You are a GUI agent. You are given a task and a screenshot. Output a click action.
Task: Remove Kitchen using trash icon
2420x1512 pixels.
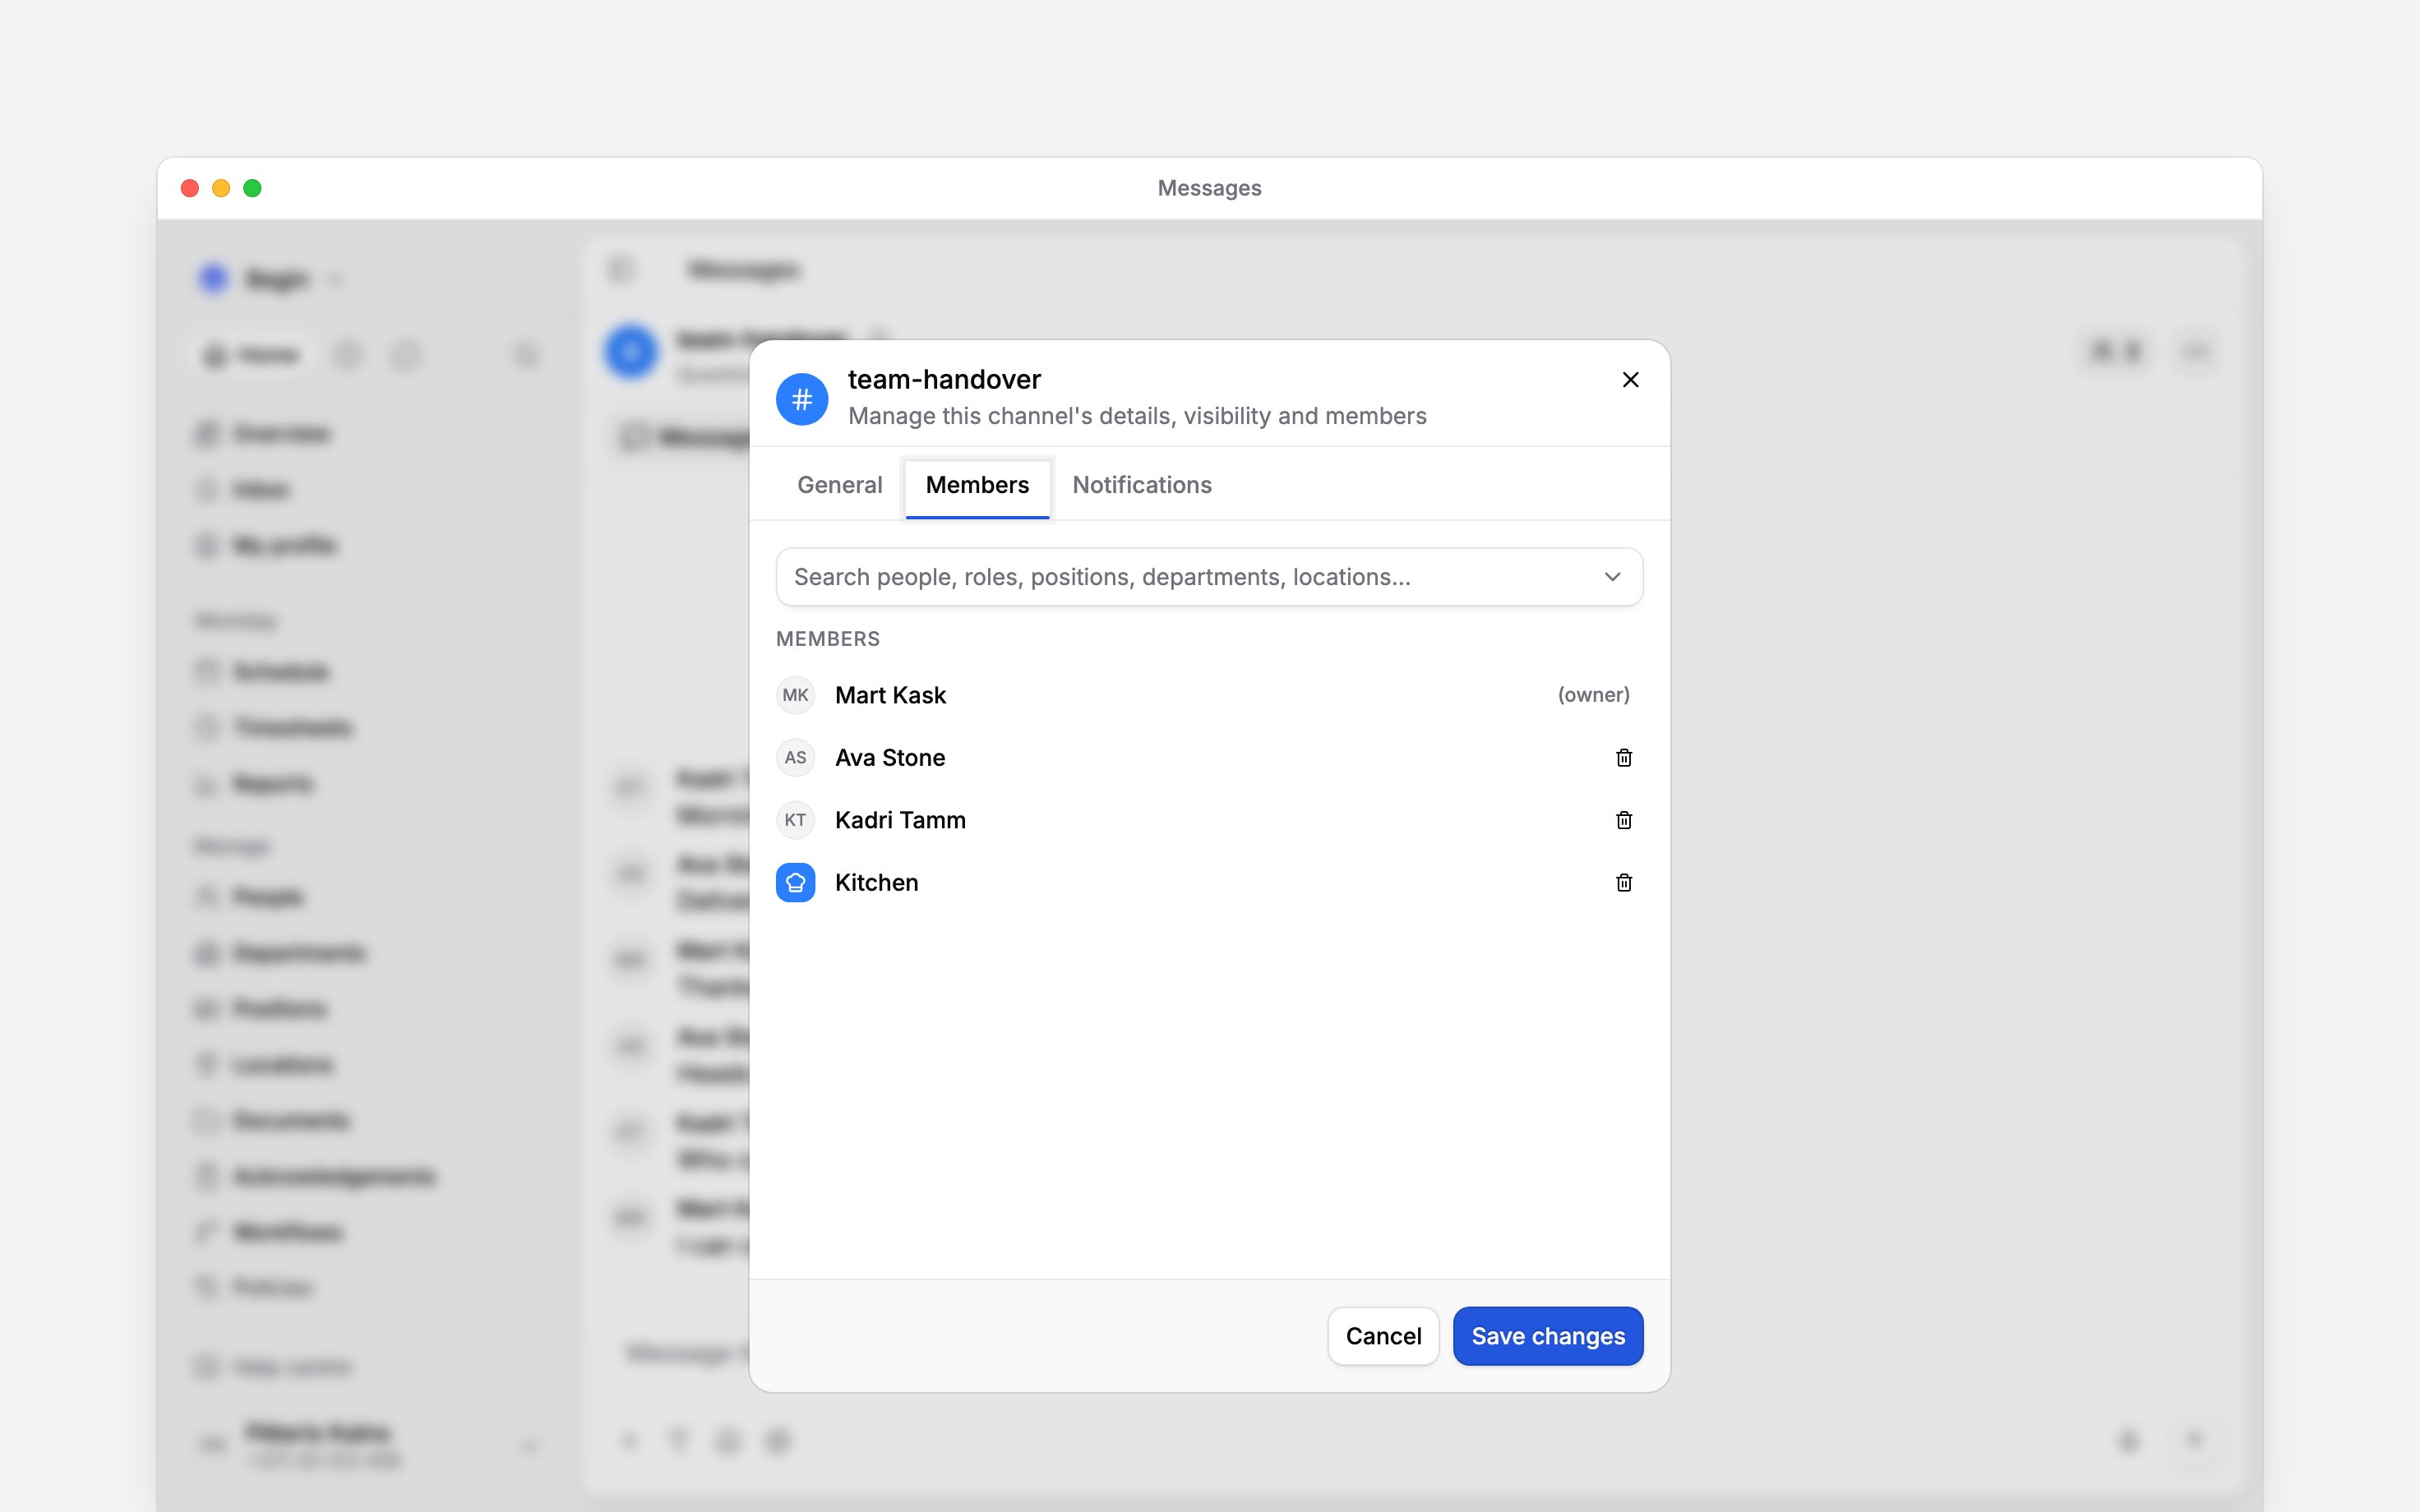tap(1624, 883)
